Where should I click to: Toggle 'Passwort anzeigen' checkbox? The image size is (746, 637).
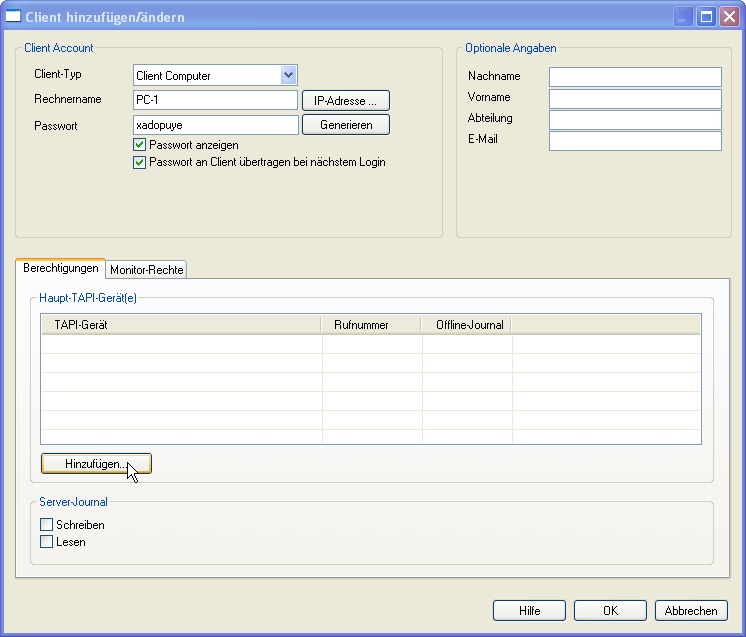point(140,145)
